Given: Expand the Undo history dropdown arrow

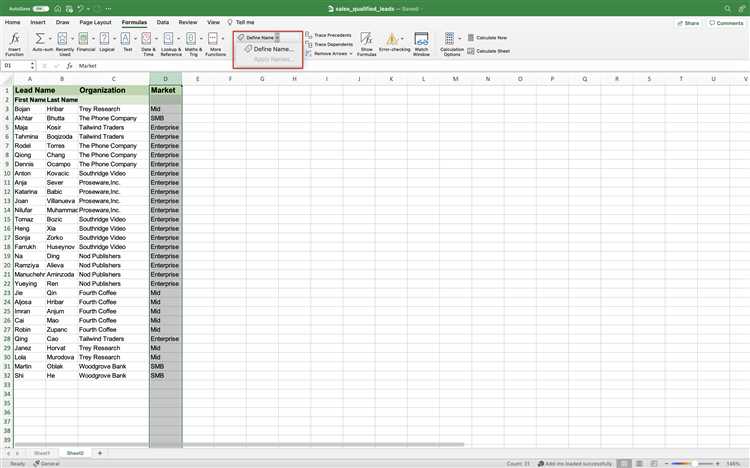Looking at the screenshot, I should click(88, 9).
